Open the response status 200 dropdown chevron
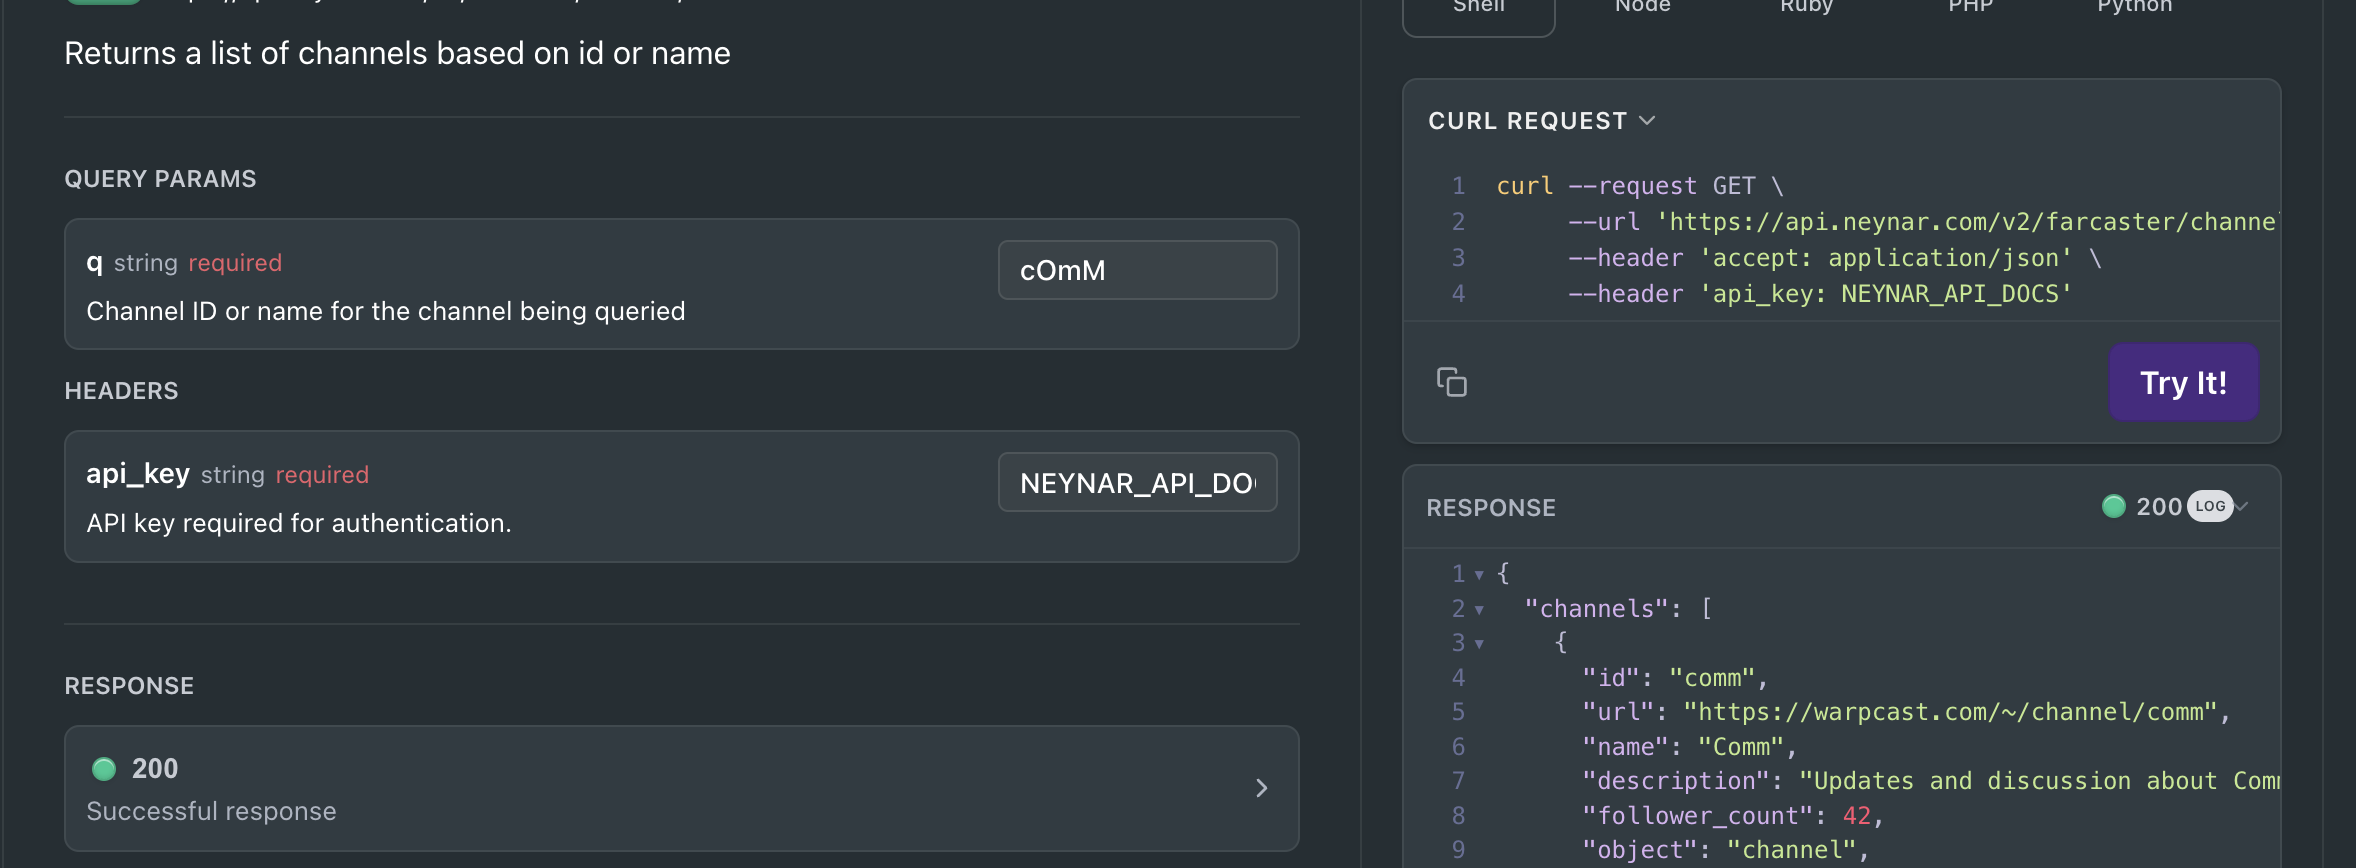The width and height of the screenshot is (2356, 868). [2242, 506]
